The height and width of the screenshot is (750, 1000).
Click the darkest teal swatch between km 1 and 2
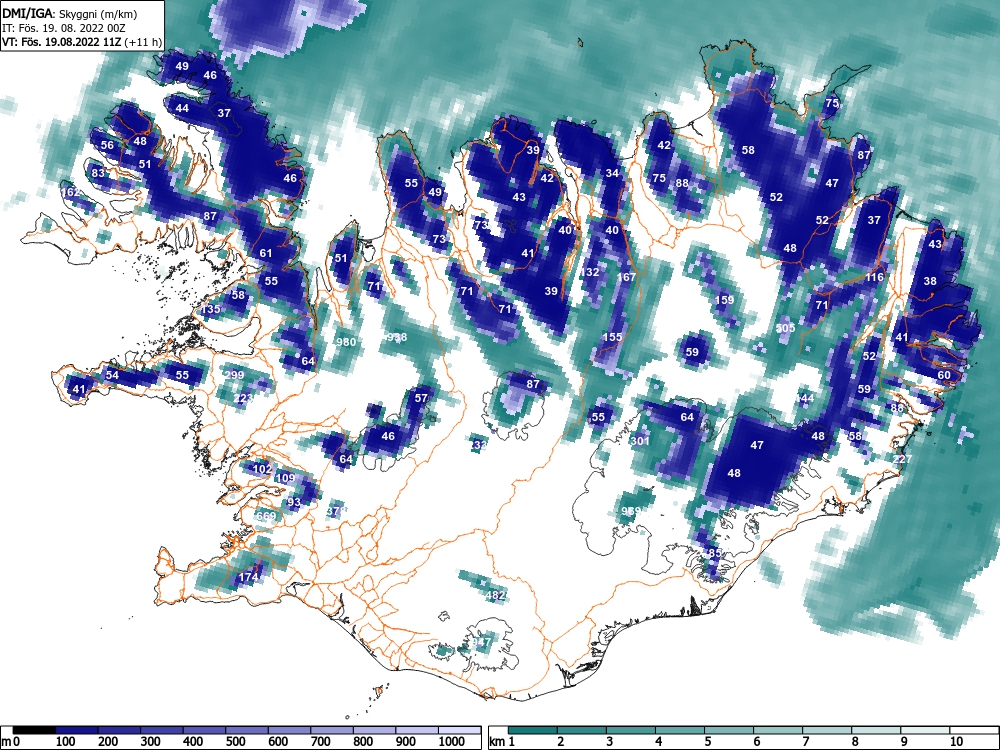tap(533, 730)
